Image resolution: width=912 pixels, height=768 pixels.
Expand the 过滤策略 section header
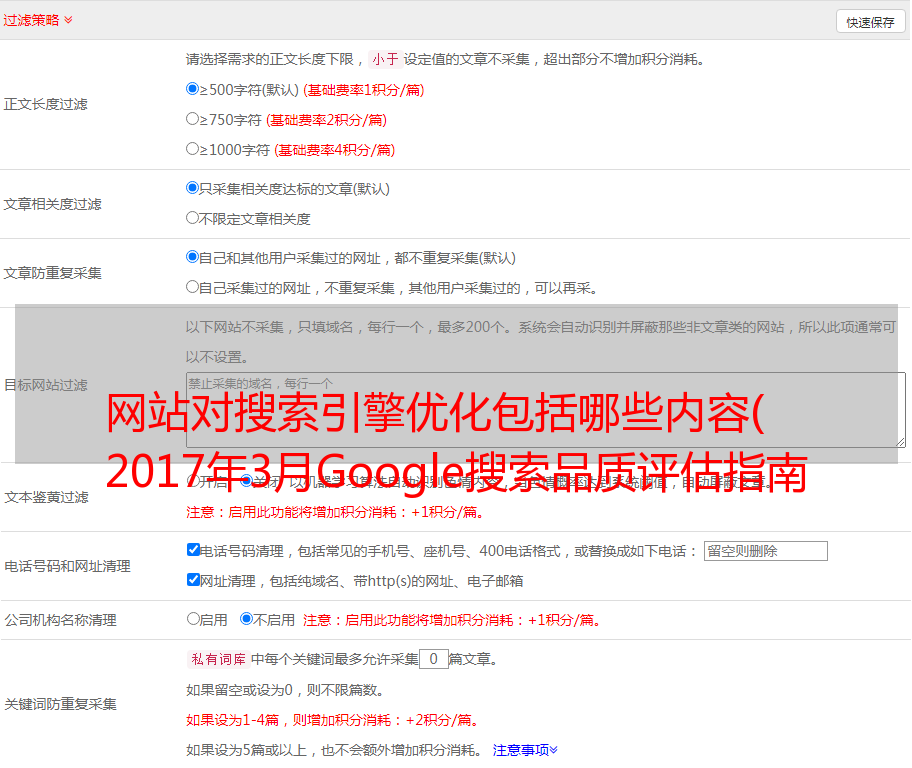[38, 20]
